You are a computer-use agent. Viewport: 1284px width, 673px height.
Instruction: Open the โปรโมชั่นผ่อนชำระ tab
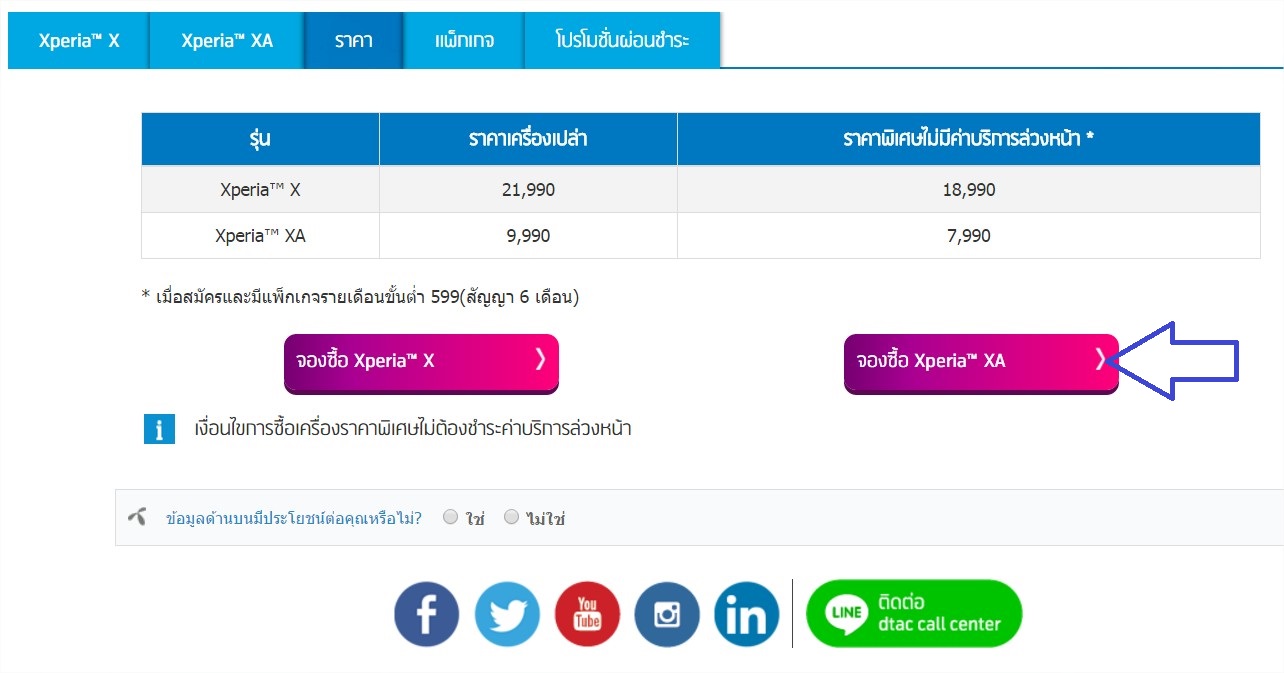(x=622, y=41)
